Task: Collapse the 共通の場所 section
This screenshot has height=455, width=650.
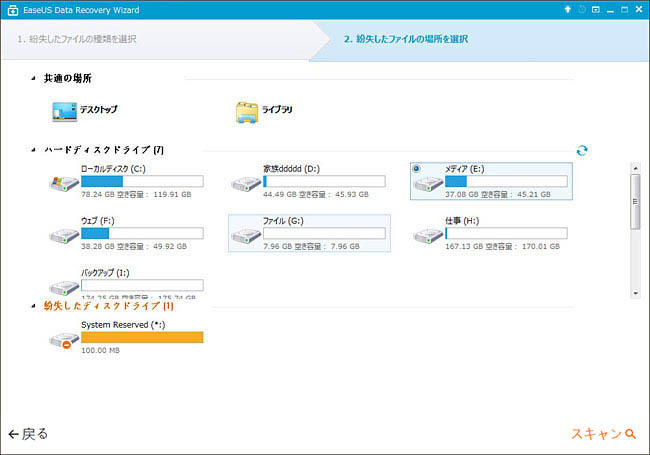Action: click(33, 78)
